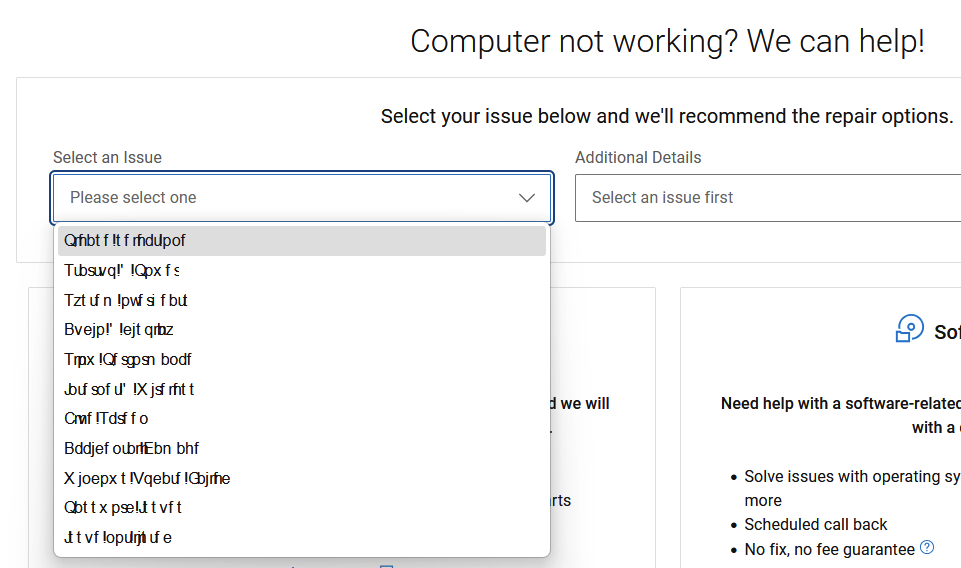Image resolution: width=961 pixels, height=568 pixels.
Task: Pick the 'Tztufn pwfsifbu' (System overheat) option
Action: 301,300
